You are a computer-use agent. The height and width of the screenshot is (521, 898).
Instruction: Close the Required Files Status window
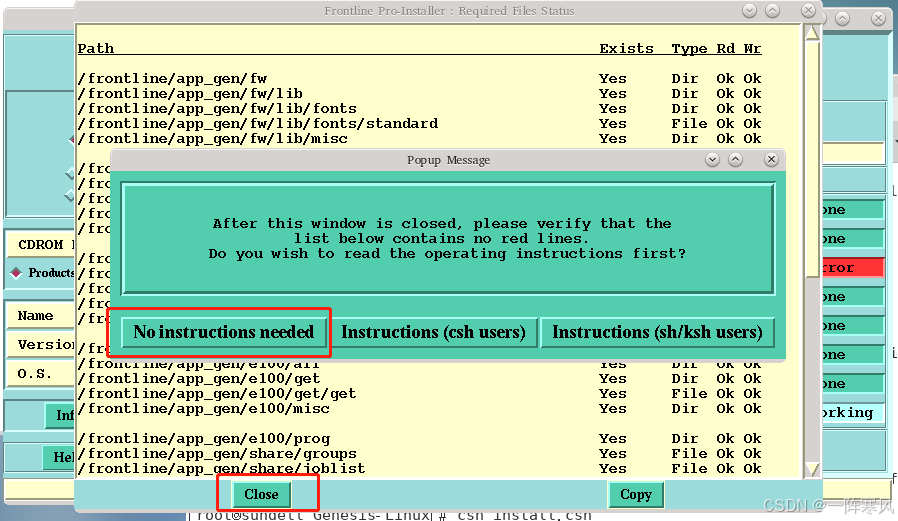808,11
